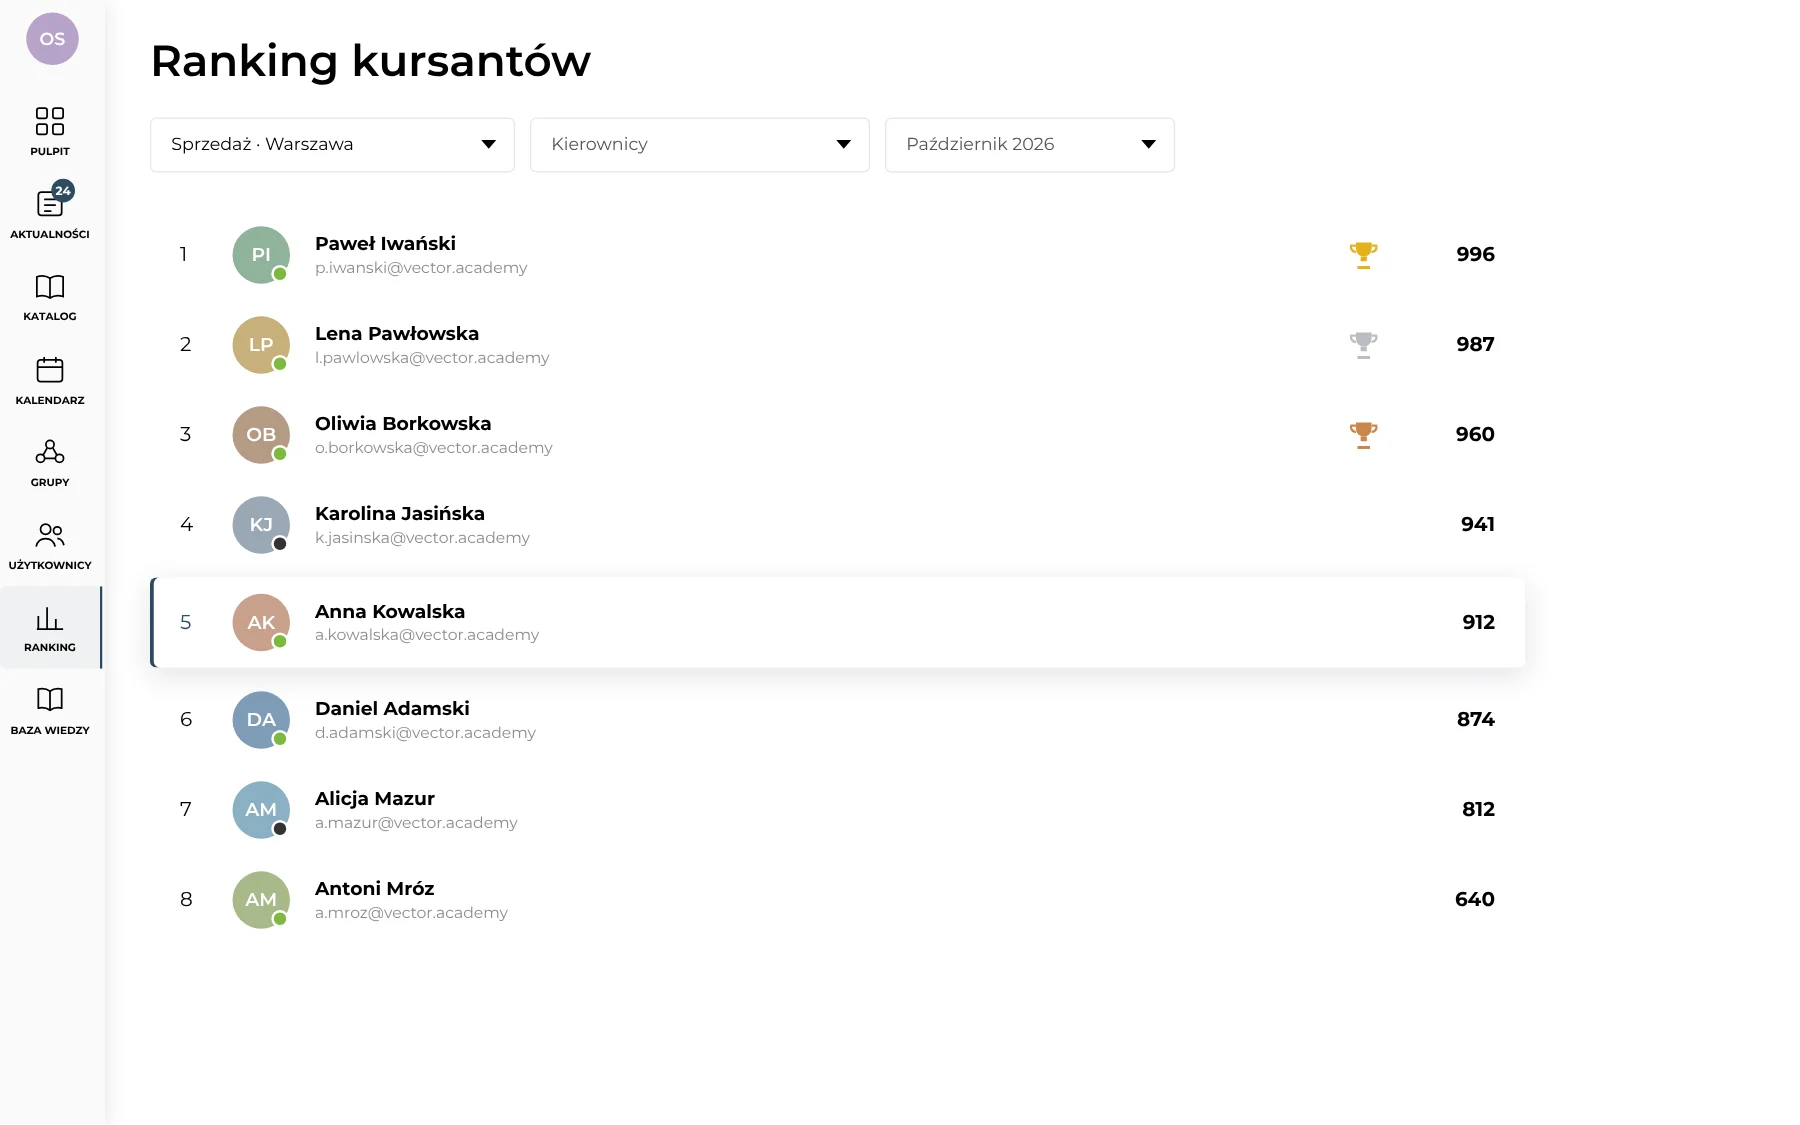The width and height of the screenshot is (1800, 1125).
Task: Click the AK avatar of Anna Kowalska
Action: click(261, 622)
